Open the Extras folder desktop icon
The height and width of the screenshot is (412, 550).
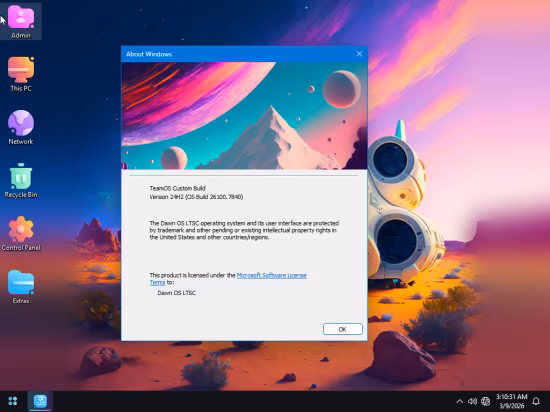tap(21, 287)
